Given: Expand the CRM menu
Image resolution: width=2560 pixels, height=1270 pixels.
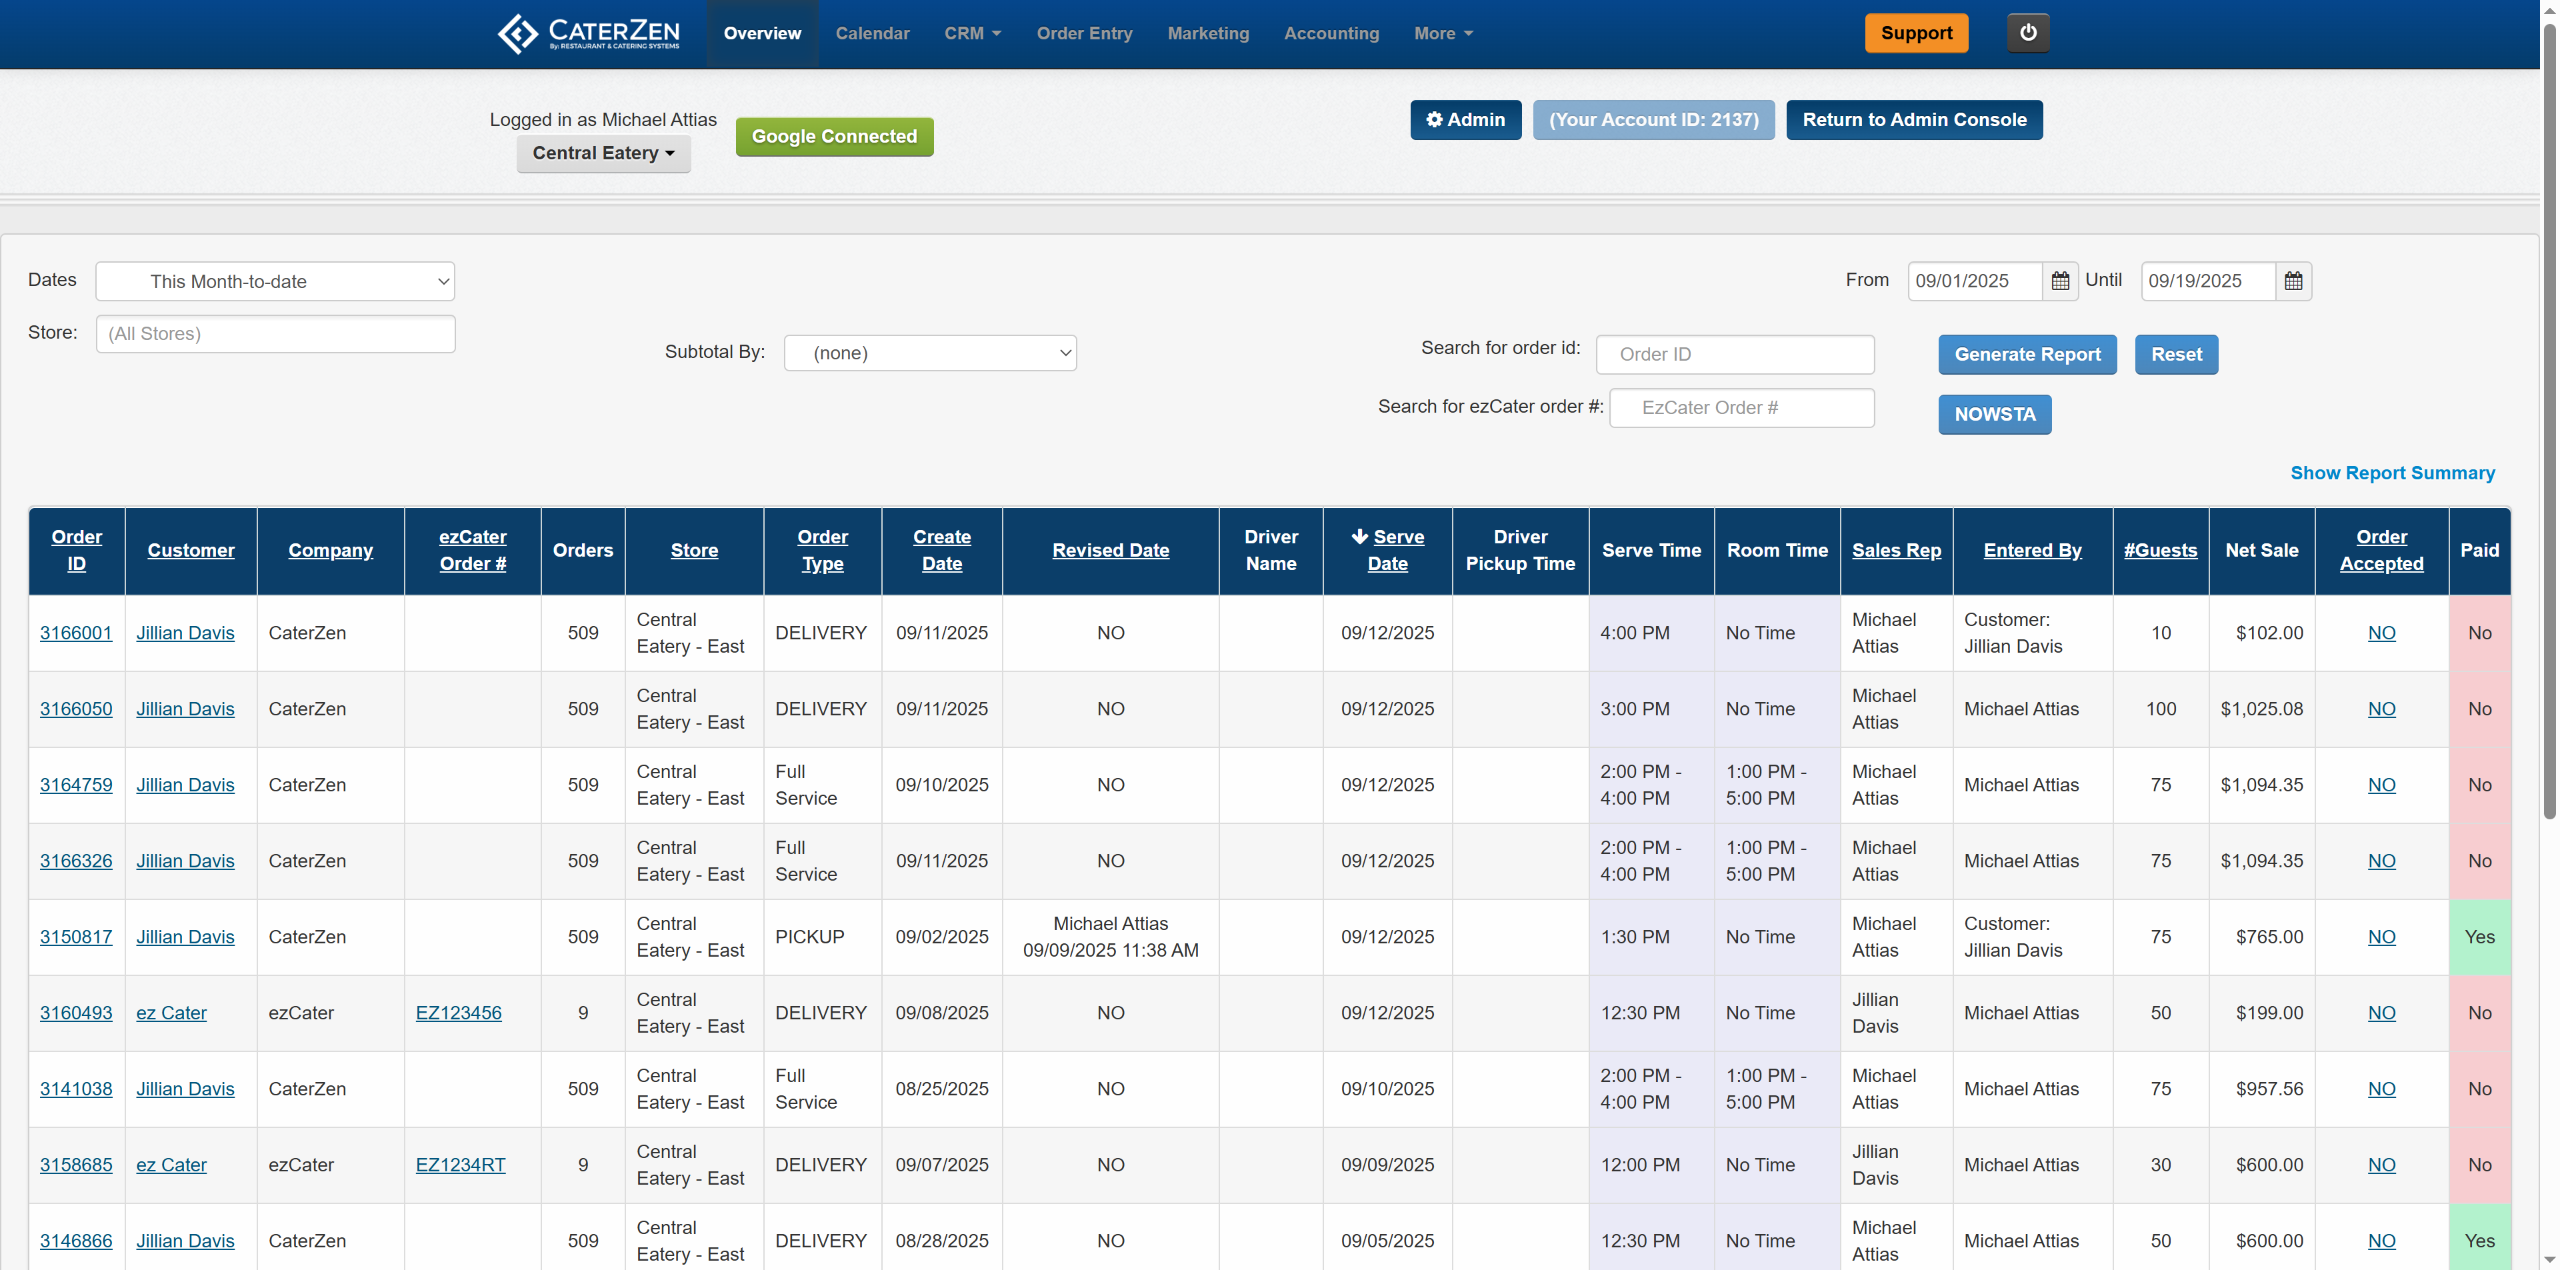Looking at the screenshot, I should [972, 34].
